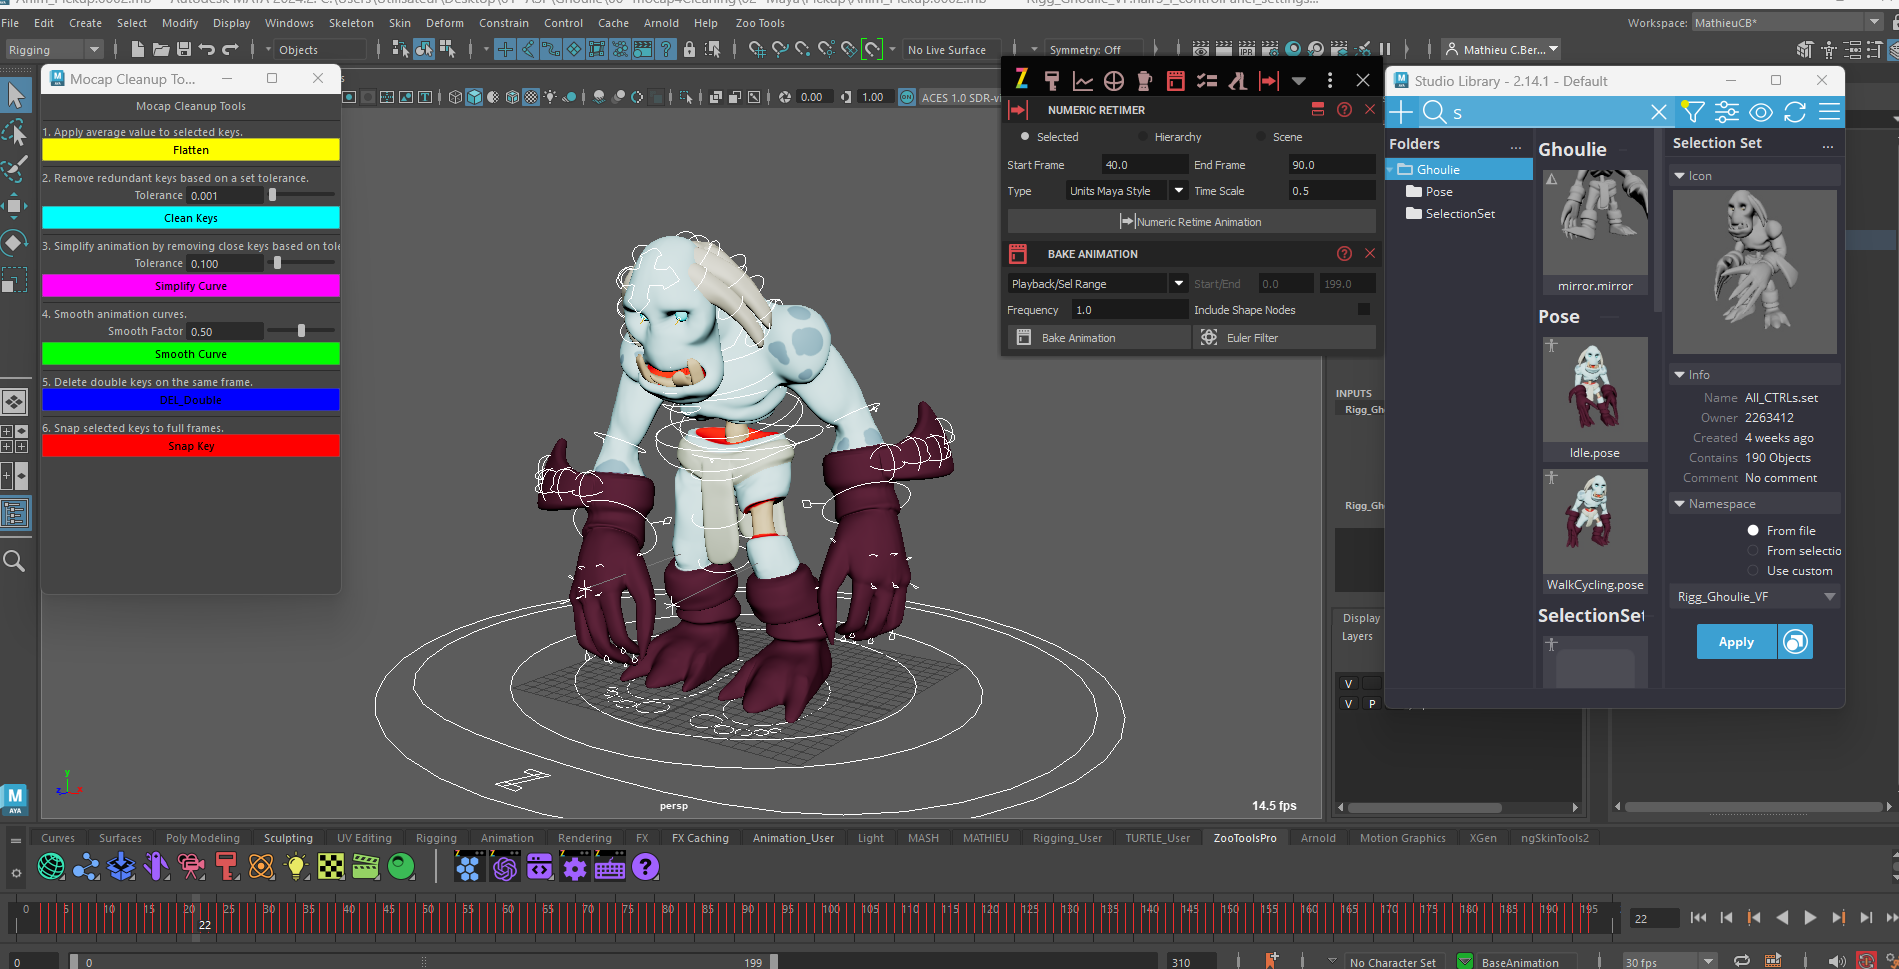
Task: Switch to the Animation_User shelf tab
Action: coord(793,838)
